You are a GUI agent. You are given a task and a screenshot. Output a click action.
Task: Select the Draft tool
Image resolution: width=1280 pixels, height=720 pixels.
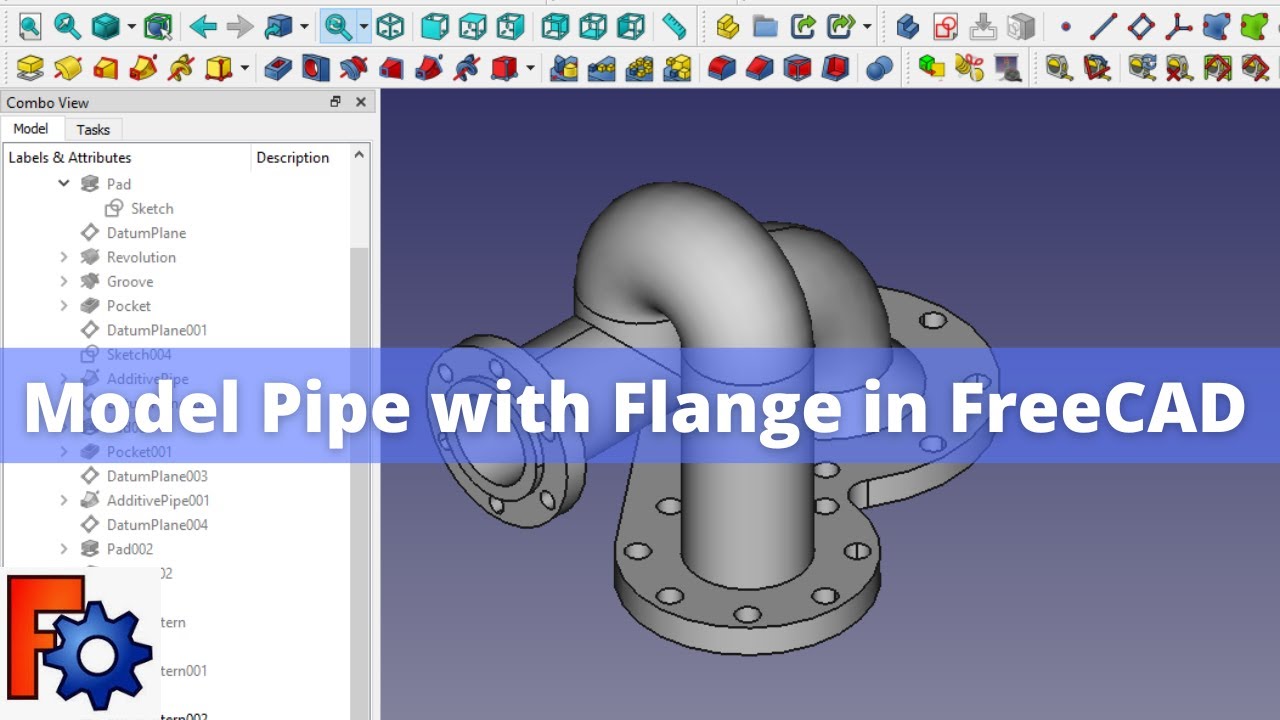click(x=798, y=68)
